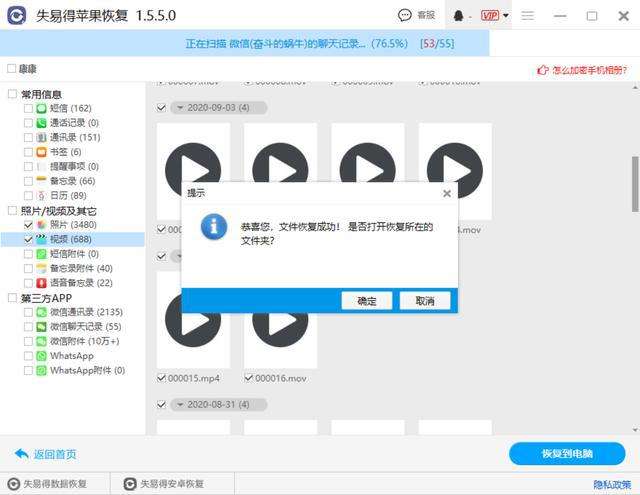This screenshot has width=640, height=495.
Task: Open the 隐私政策 privacy link
Action: tap(612, 484)
